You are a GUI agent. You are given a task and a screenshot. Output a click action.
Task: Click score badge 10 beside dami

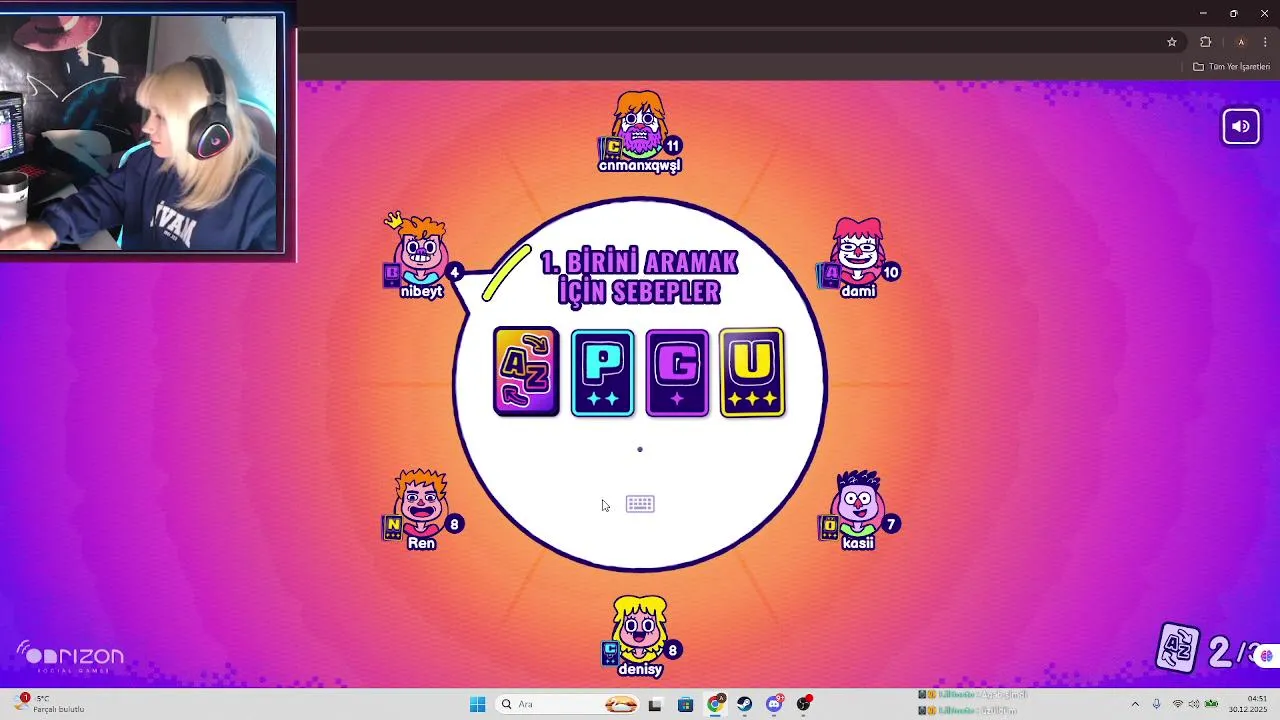[891, 272]
